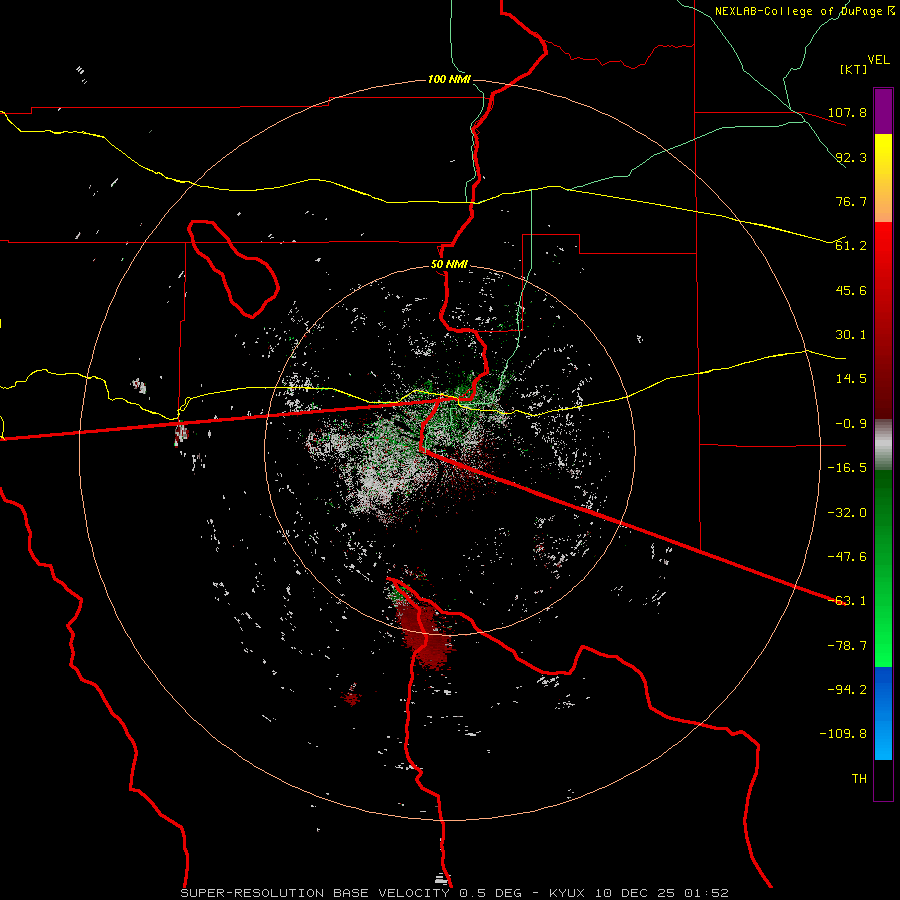The image size is (900, 900).
Task: Select the 61.2 velocity scale value
Action: [851, 246]
